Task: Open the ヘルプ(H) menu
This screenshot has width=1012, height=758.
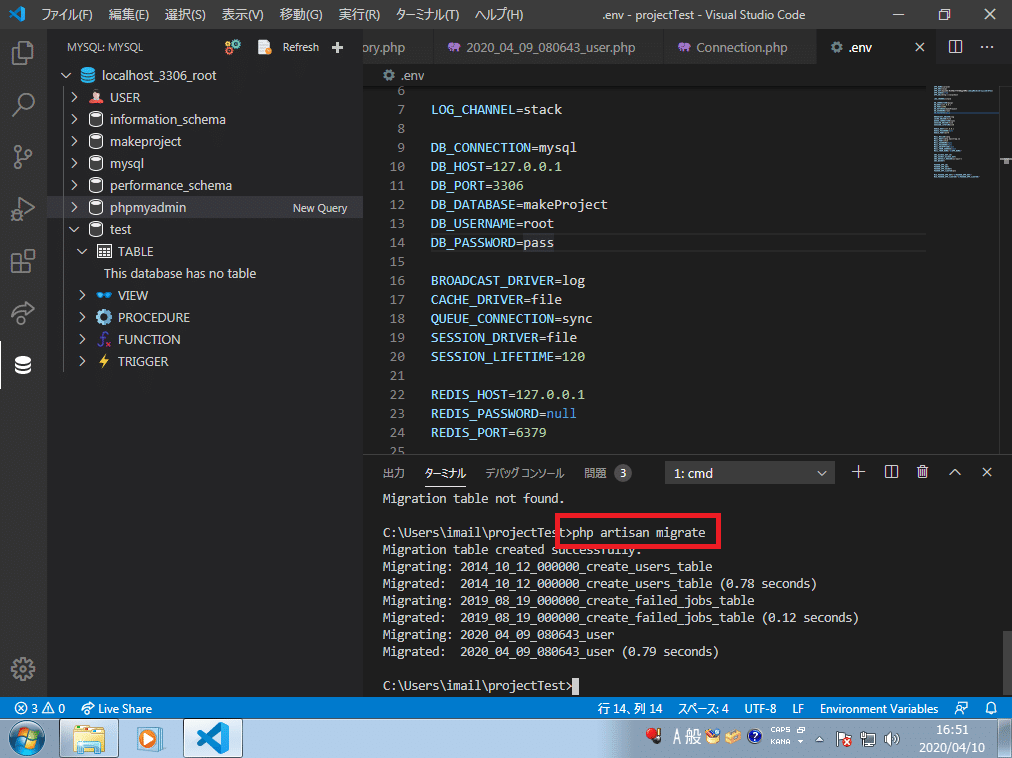Action: pos(499,14)
